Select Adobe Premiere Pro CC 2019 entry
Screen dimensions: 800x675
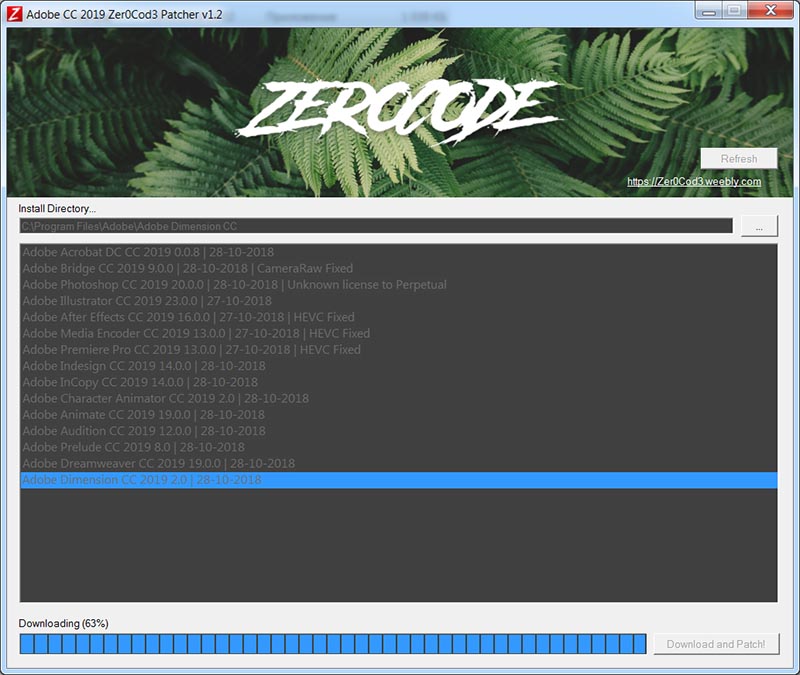click(399, 350)
